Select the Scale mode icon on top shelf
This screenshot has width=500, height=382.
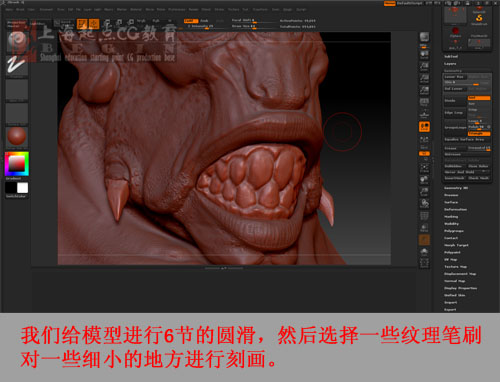pos(119,24)
